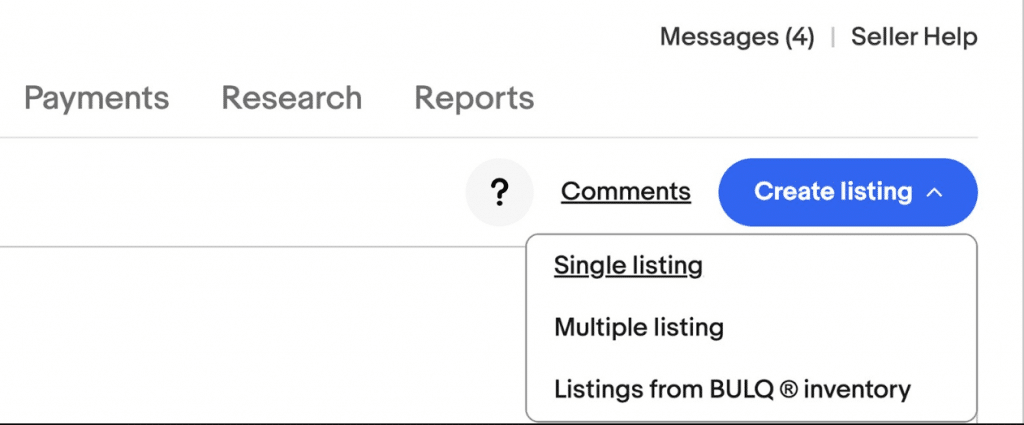View your four unread Messages
This screenshot has height=425, width=1024.
coord(737,37)
